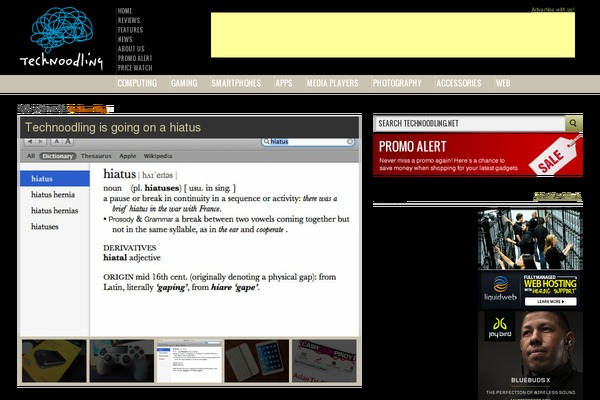This screenshot has width=600, height=400.
Task: Open the 'Technoodling is going on a hiatus' headline
Action: [x=113, y=127]
